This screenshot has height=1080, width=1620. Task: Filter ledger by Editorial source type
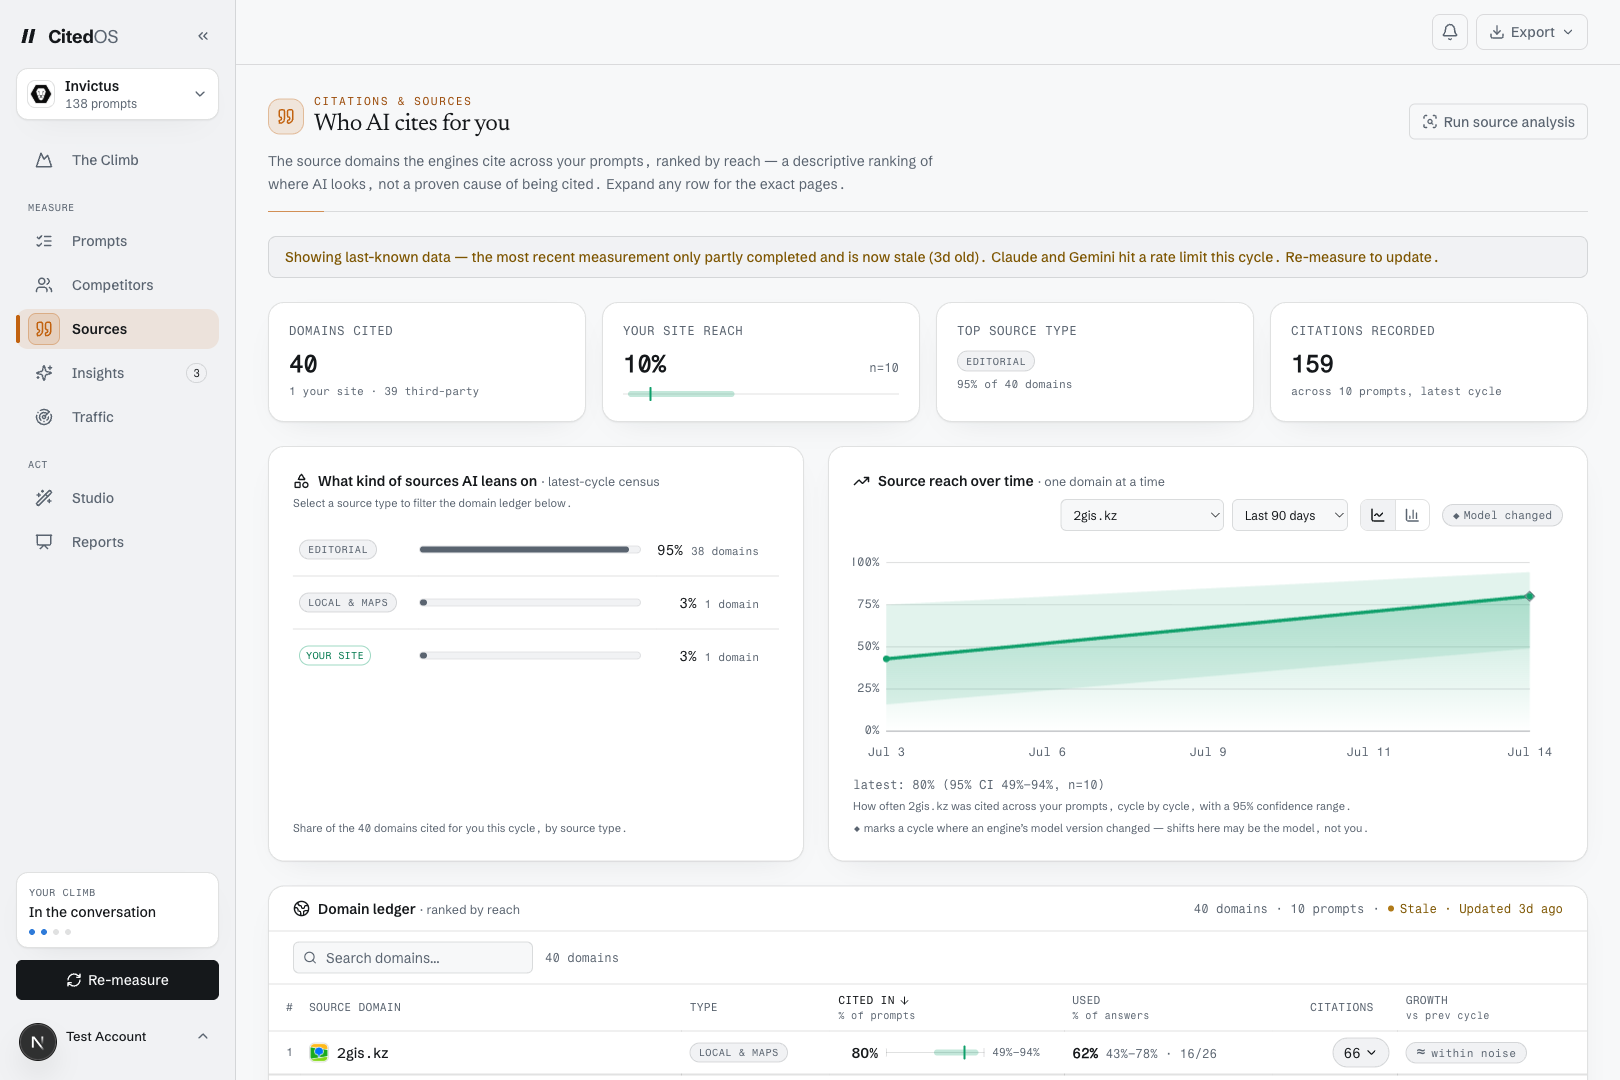tap(338, 549)
